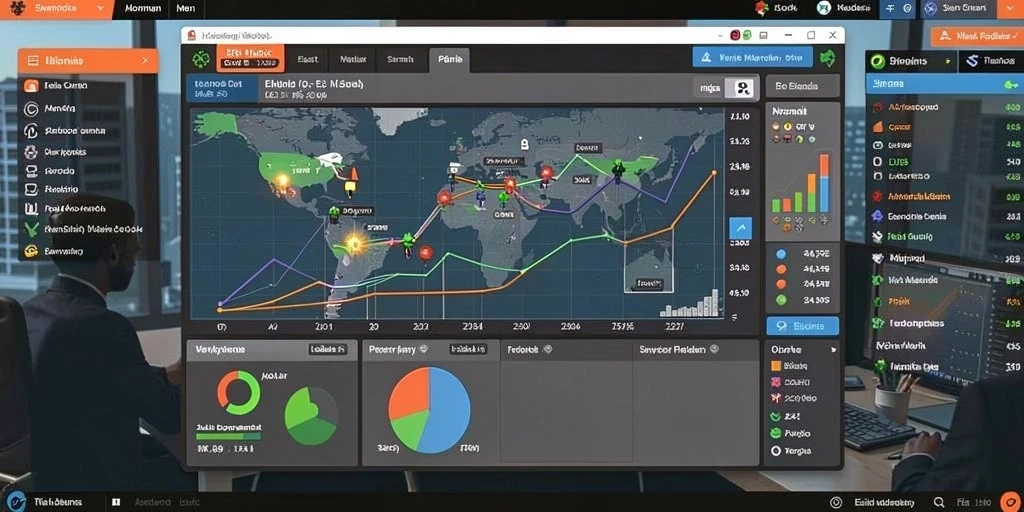Image resolution: width=1024 pixels, height=512 pixels.
Task: Toggle the orange square checkbox in the legend list
Action: (x=776, y=366)
